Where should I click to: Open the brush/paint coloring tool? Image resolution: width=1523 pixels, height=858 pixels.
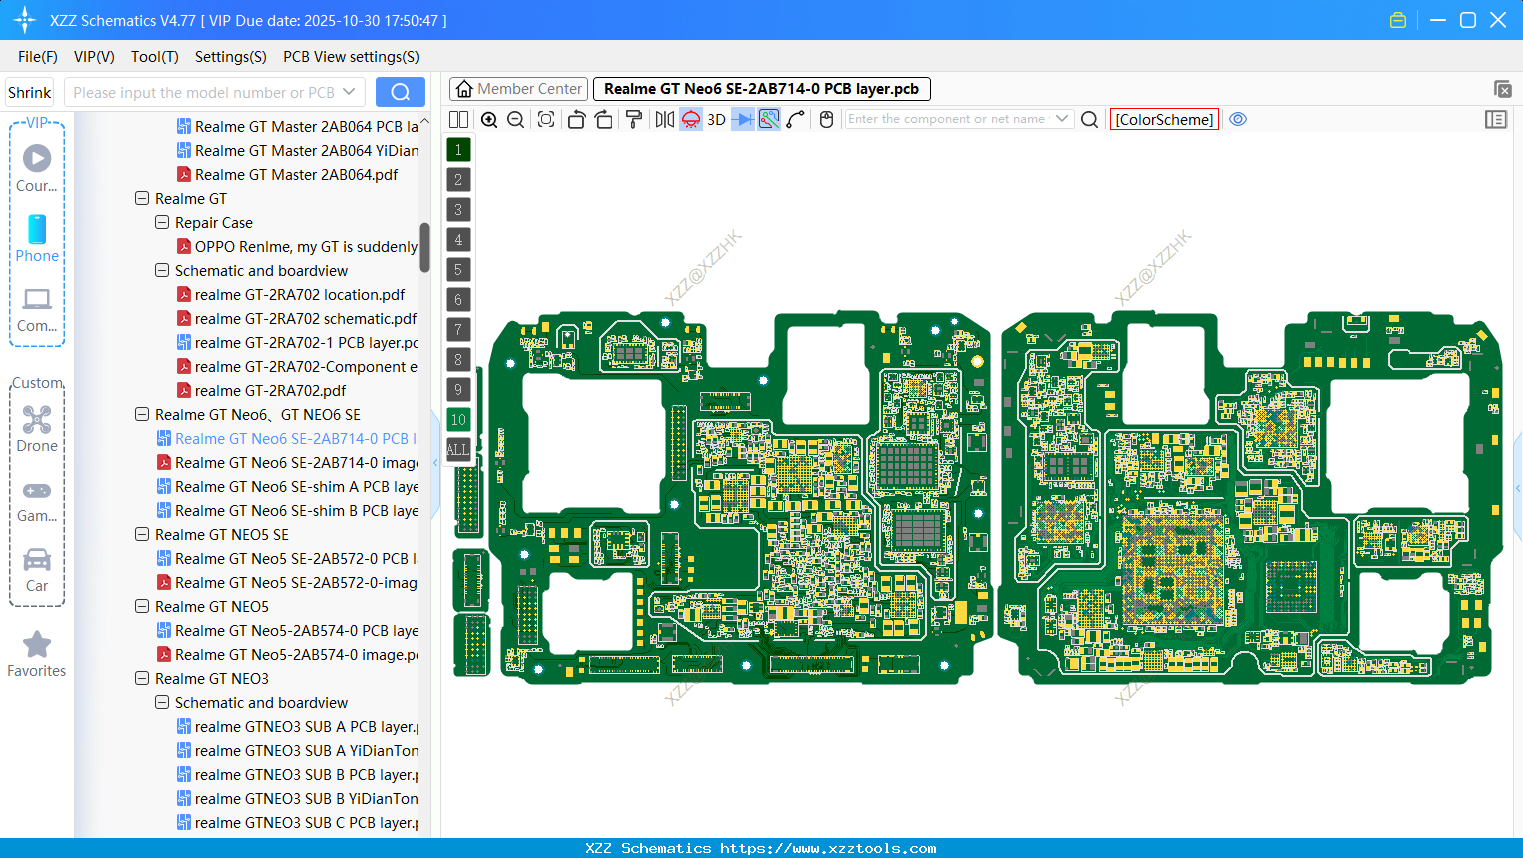click(x=633, y=119)
